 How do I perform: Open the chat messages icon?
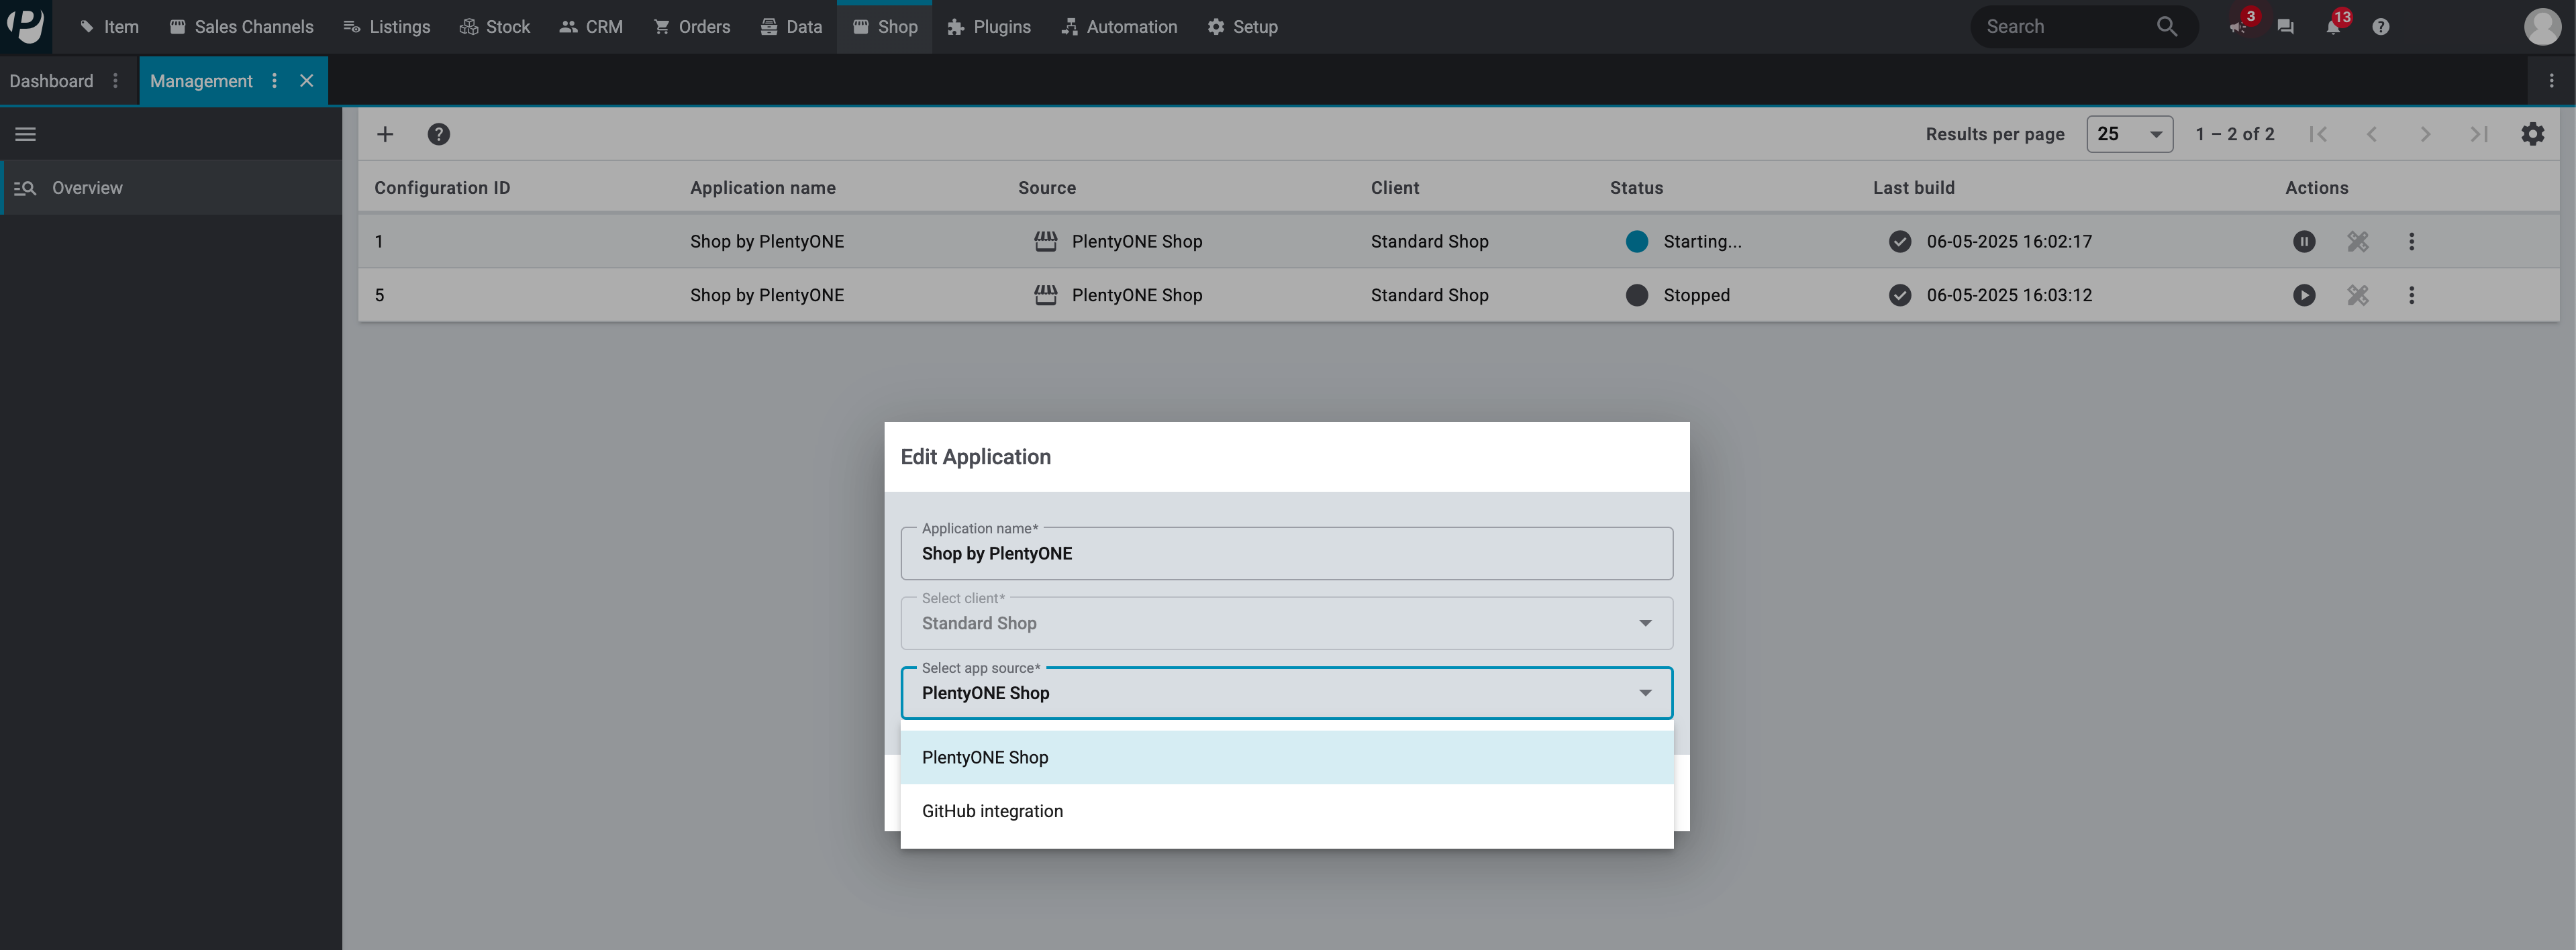coord(2285,27)
